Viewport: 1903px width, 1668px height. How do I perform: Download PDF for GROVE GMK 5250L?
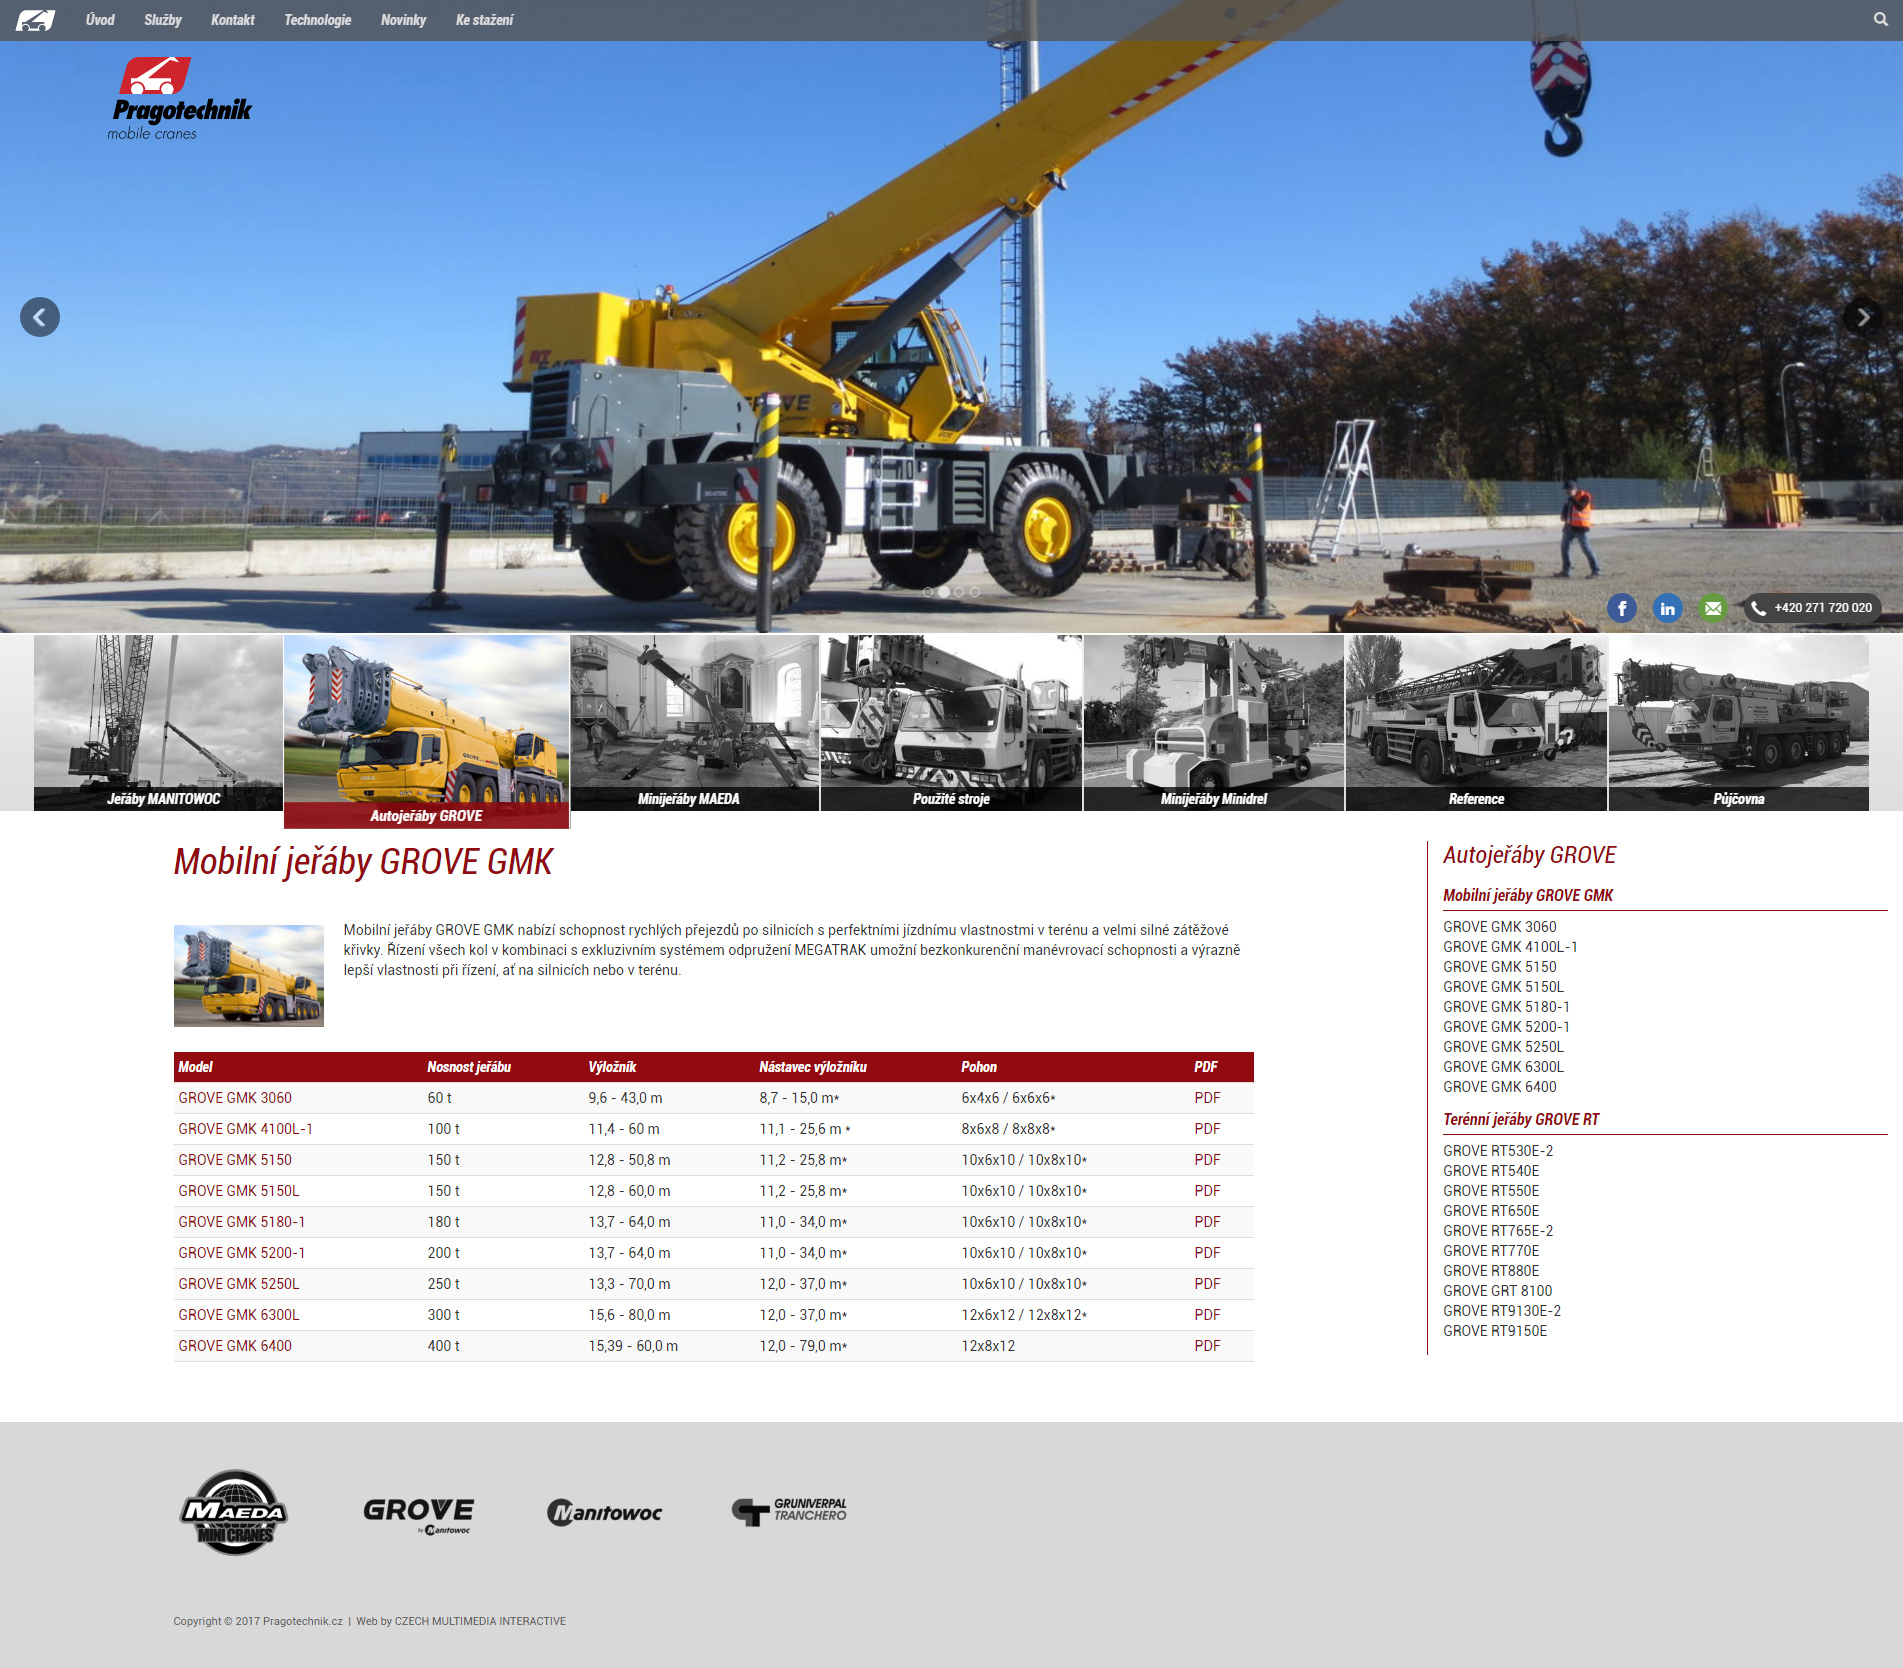click(1207, 1284)
